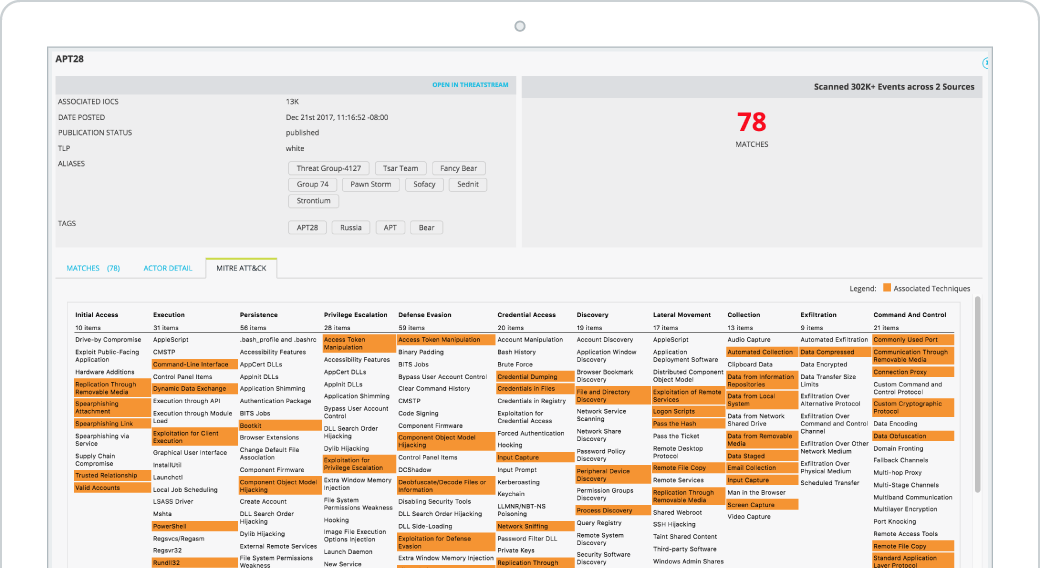Image resolution: width=1040 pixels, height=568 pixels.
Task: Click the Command And Control column header
Action: pyautogui.click(x=910, y=315)
